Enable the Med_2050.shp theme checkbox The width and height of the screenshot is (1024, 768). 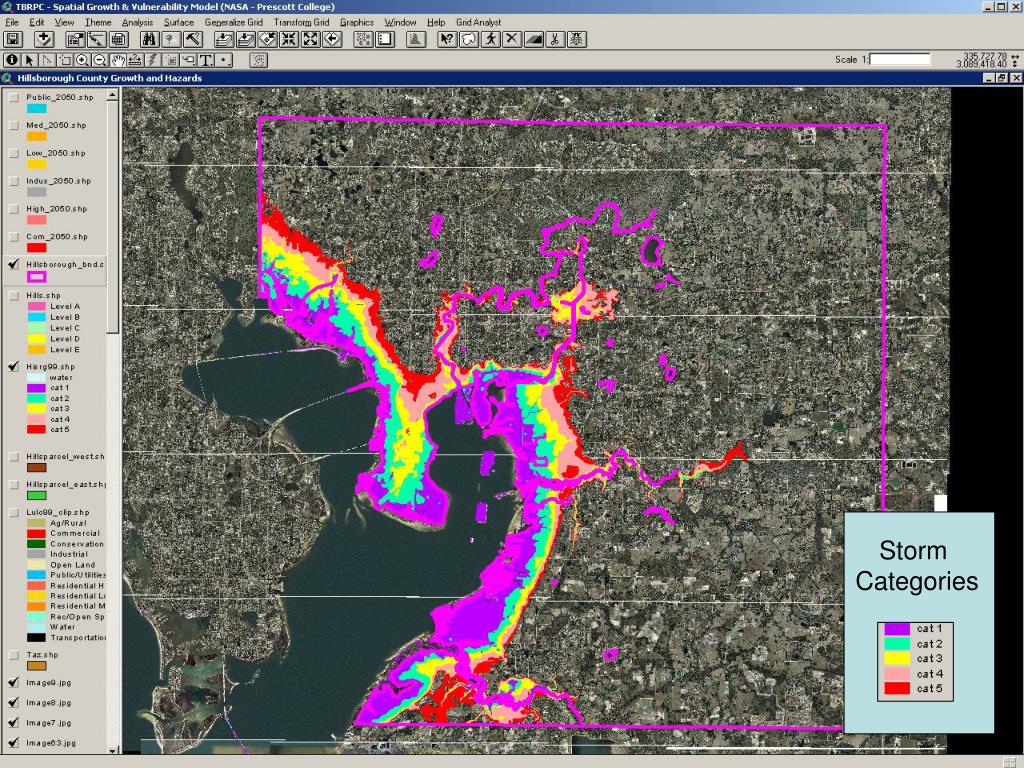[14, 126]
